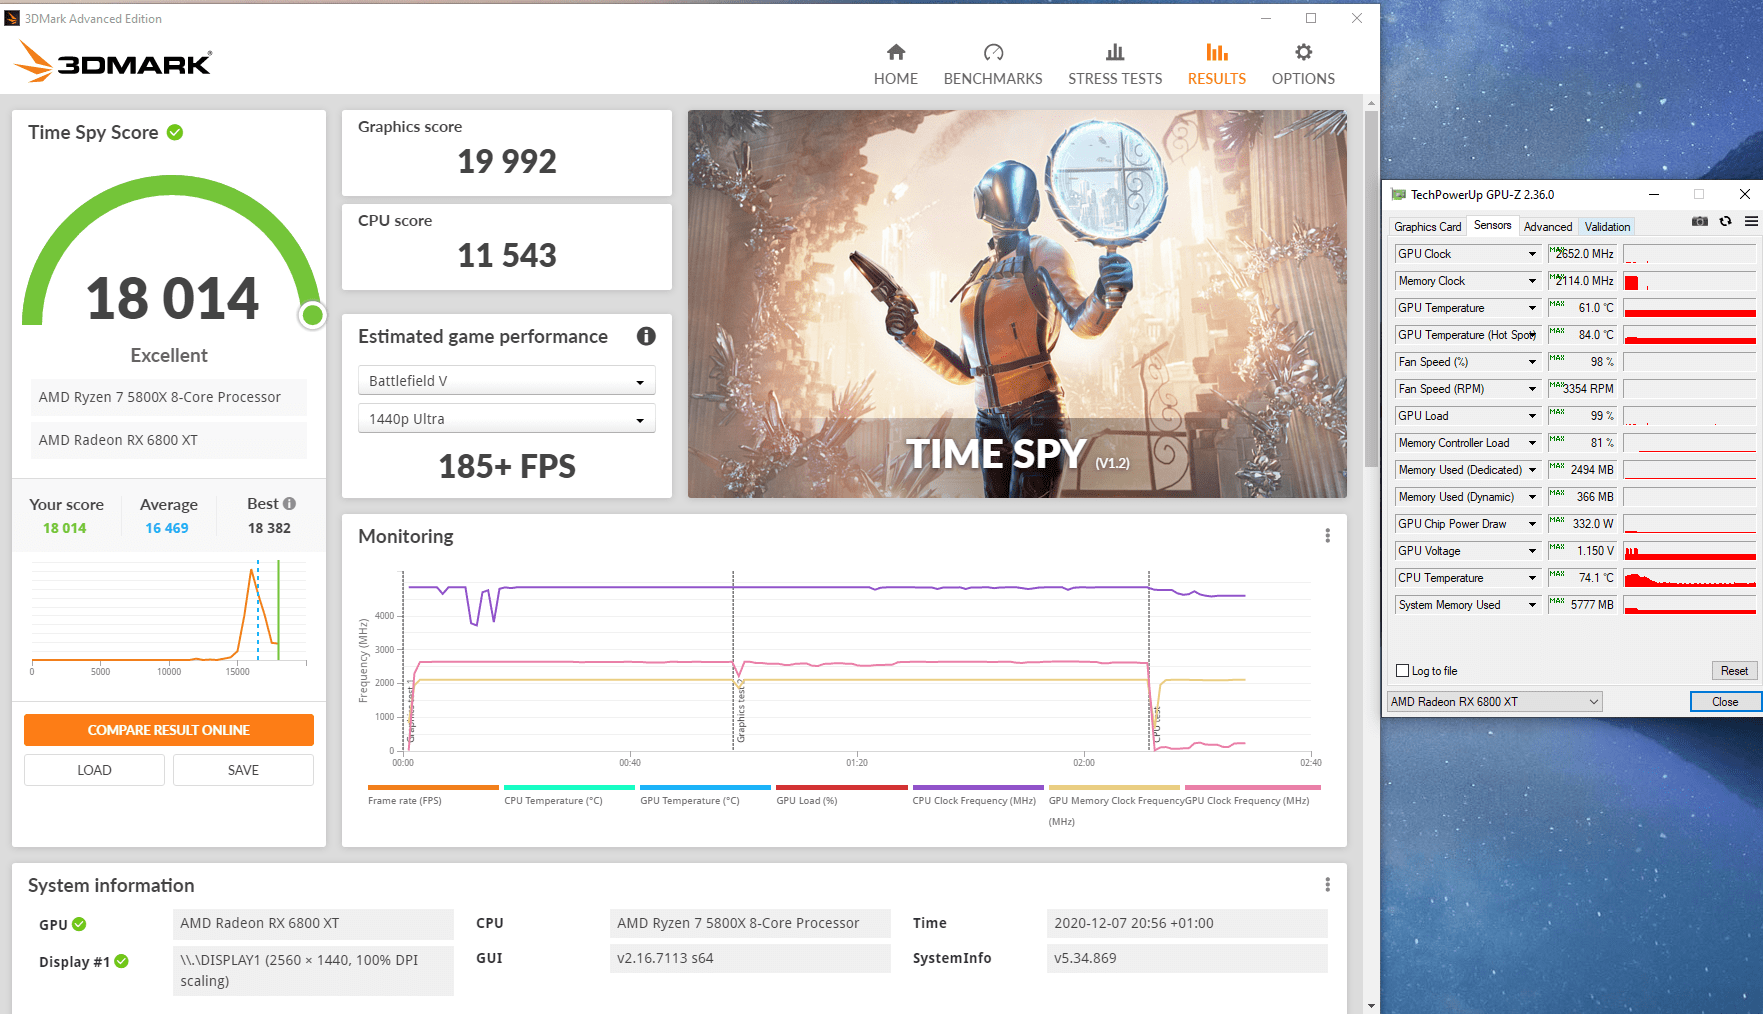Open the RESULTS chart icon
Screen dimensions: 1763x1014
click(1217, 52)
